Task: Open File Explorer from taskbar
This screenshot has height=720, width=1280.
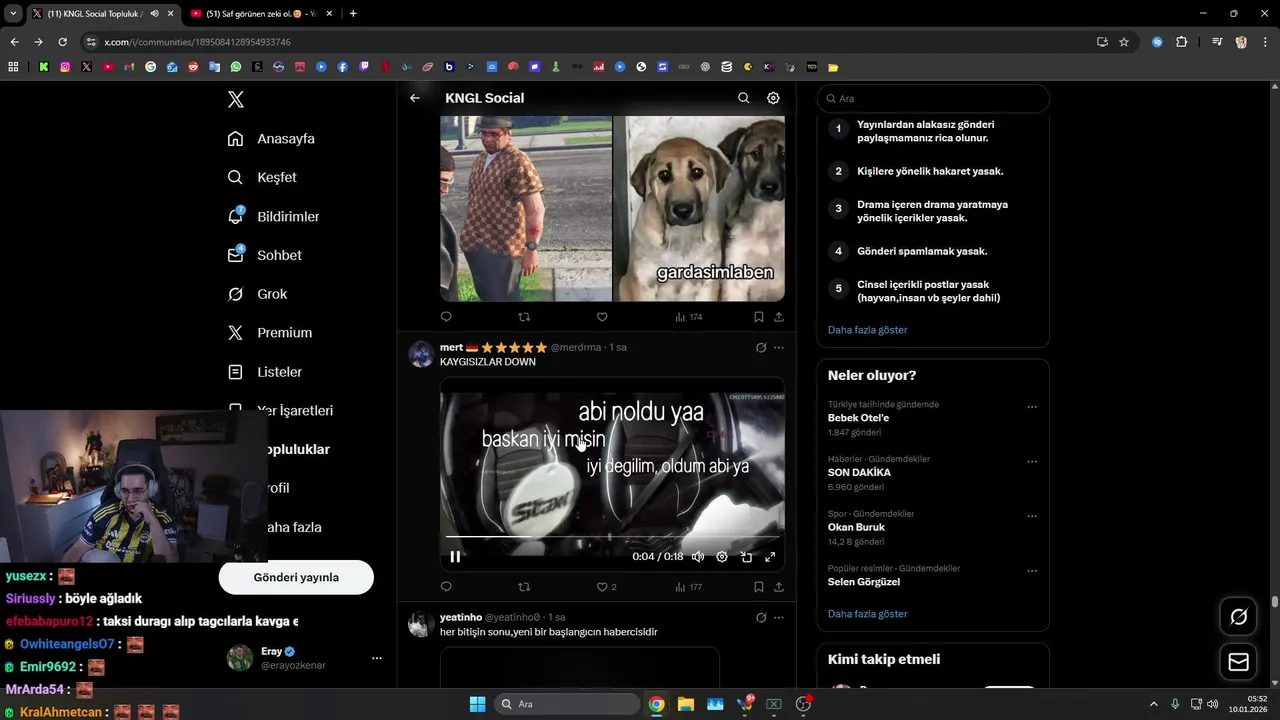Action: 685,704
